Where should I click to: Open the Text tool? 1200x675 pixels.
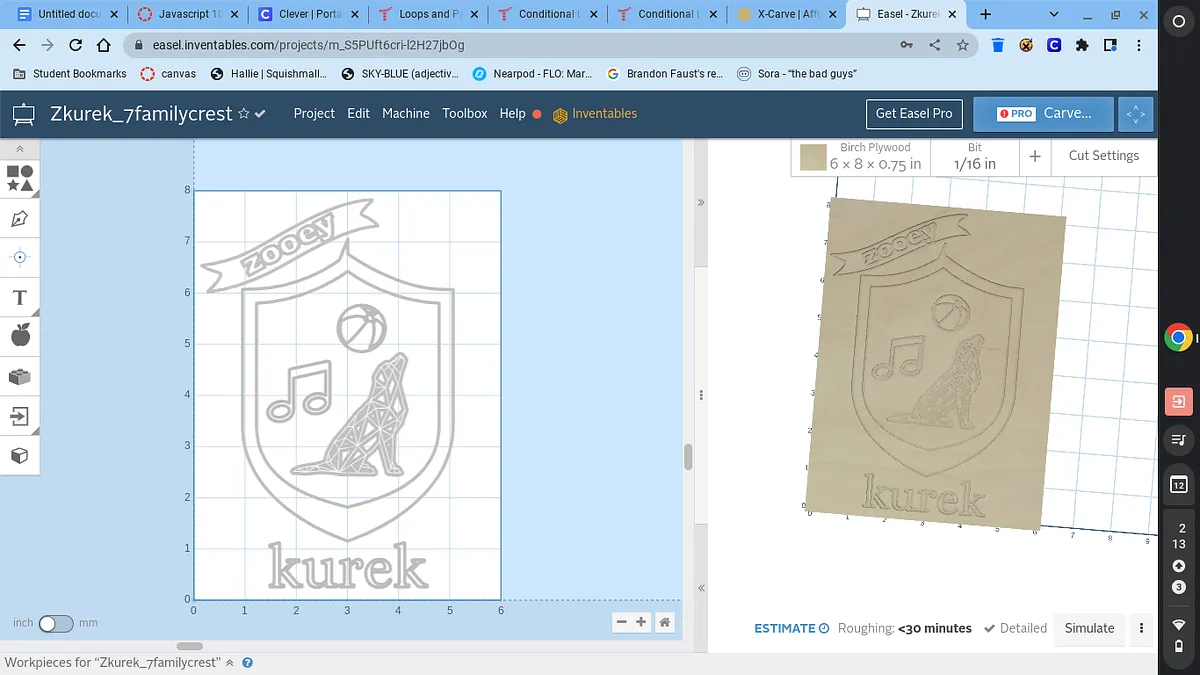[20, 298]
